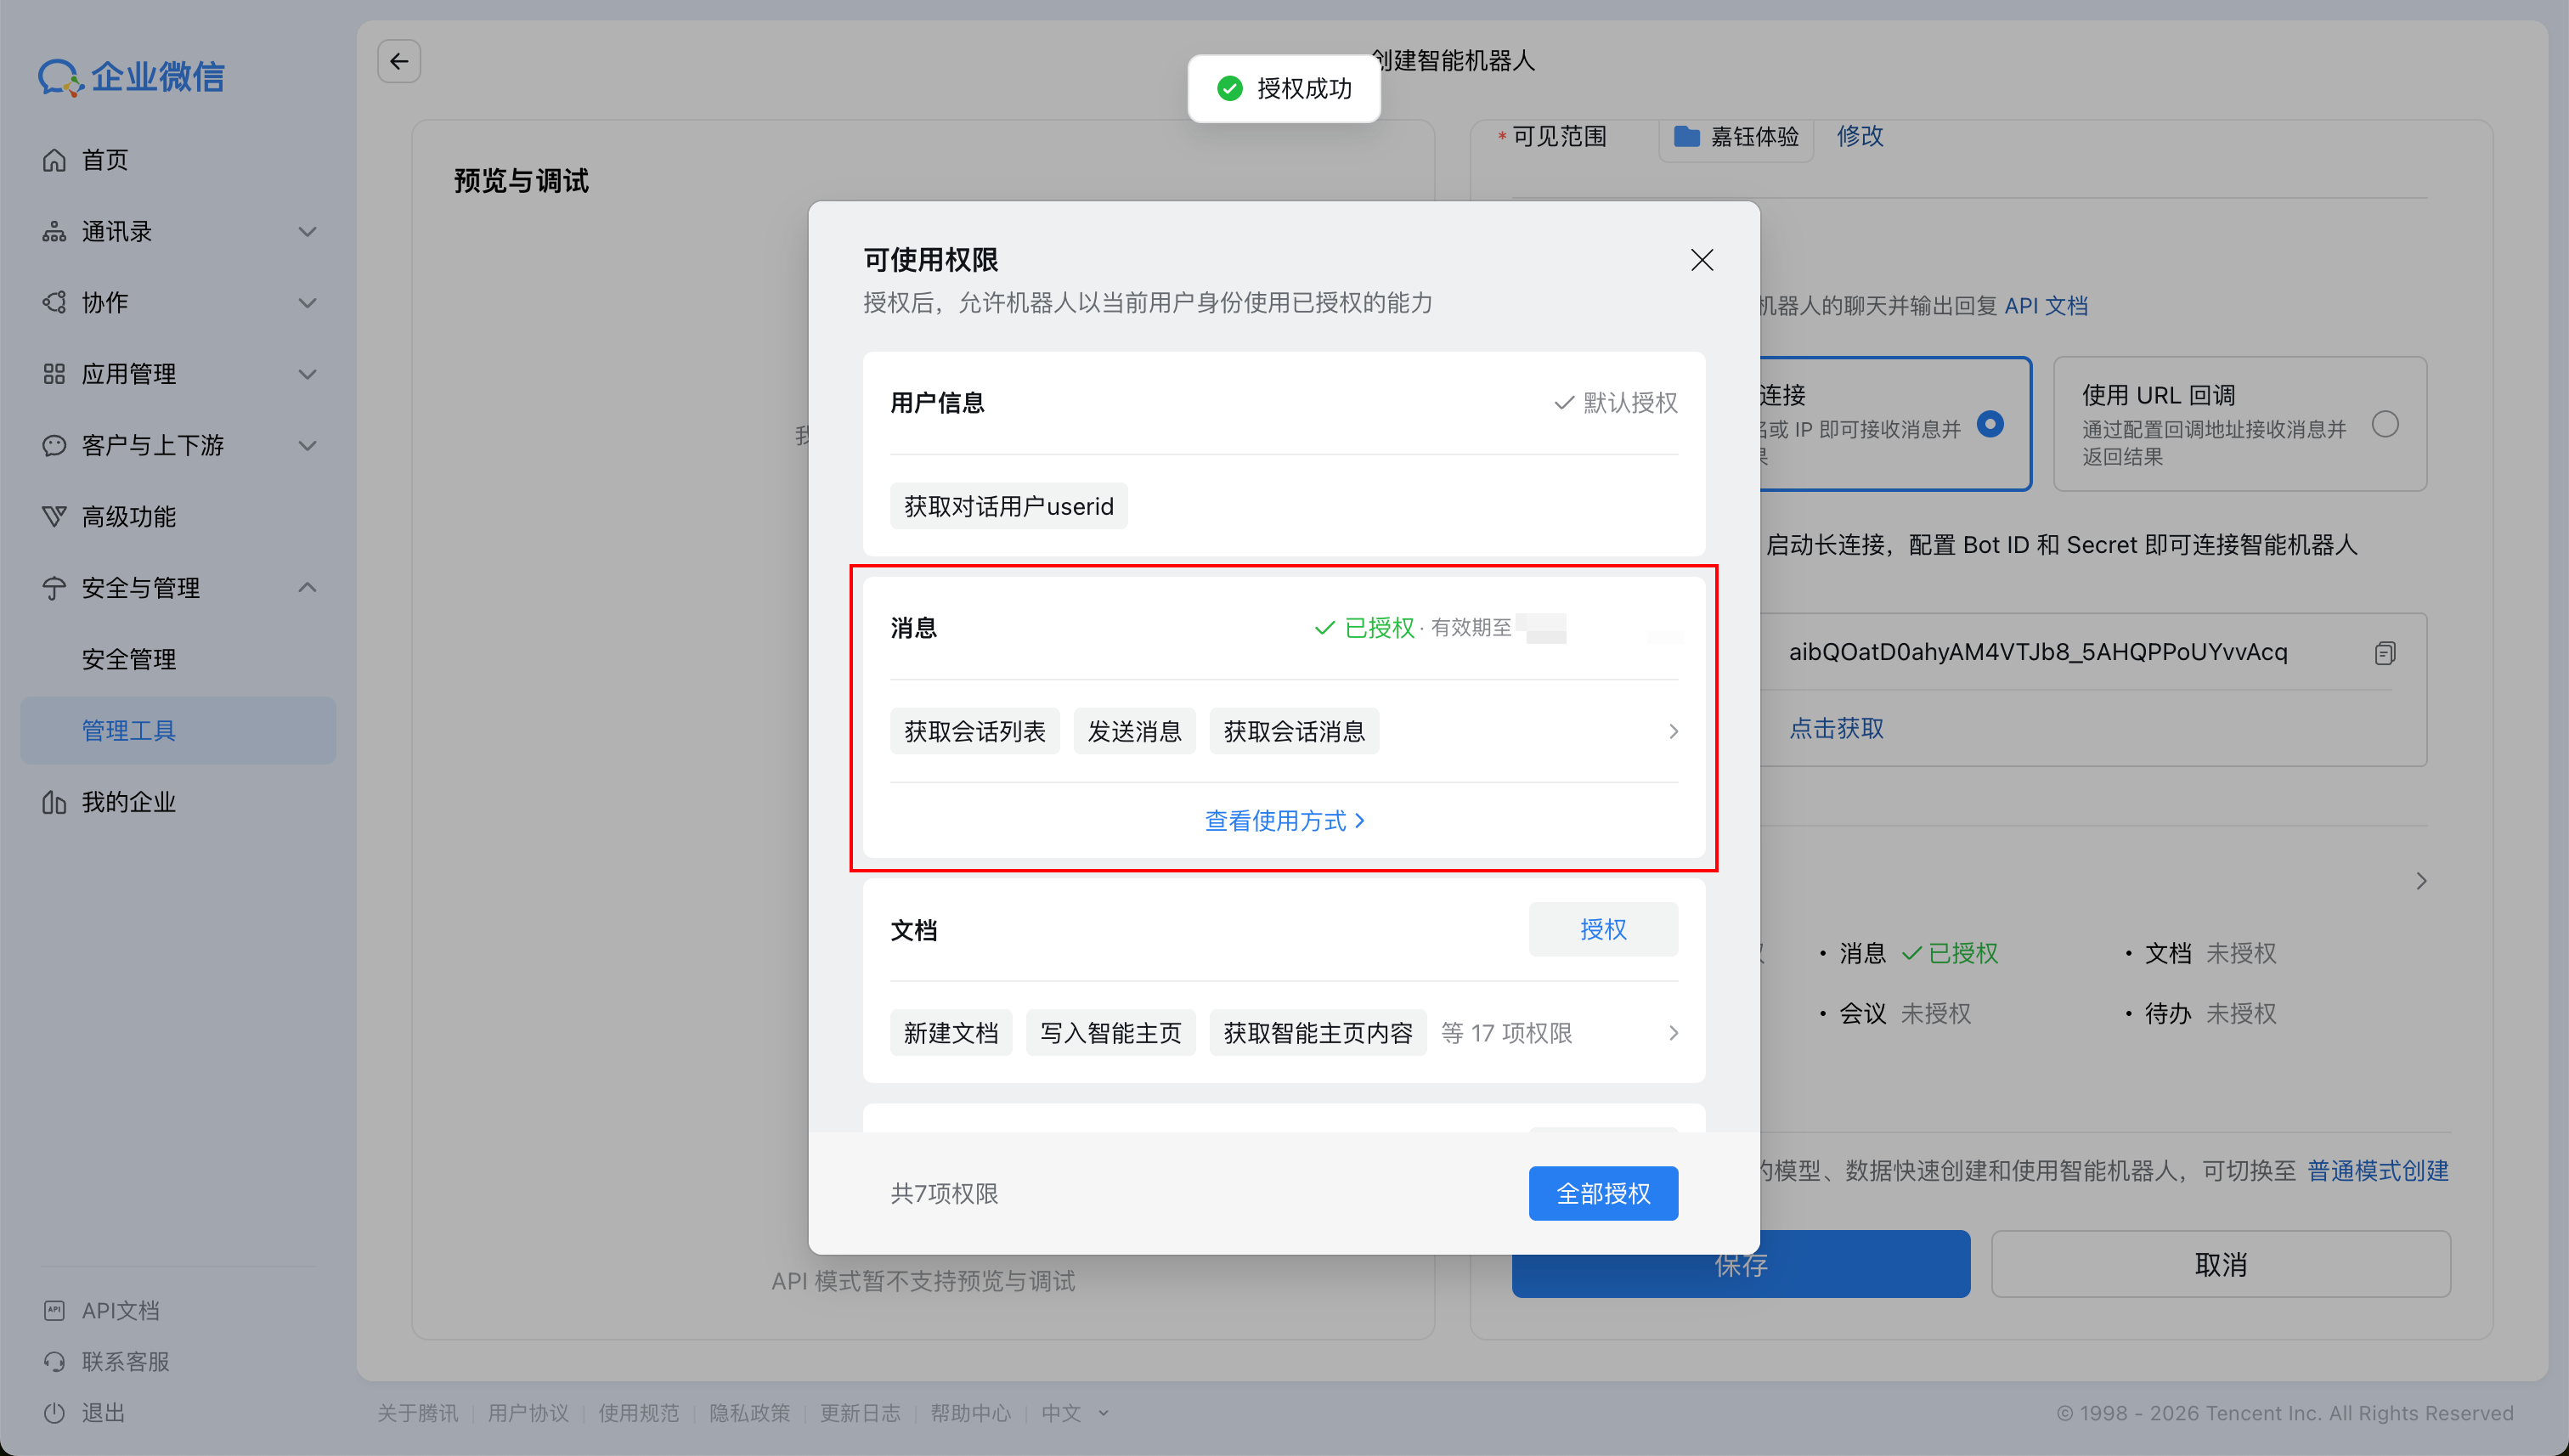The height and width of the screenshot is (1456, 2569).
Task: Click the 全部授权 authorize all button
Action: pos(1603,1193)
